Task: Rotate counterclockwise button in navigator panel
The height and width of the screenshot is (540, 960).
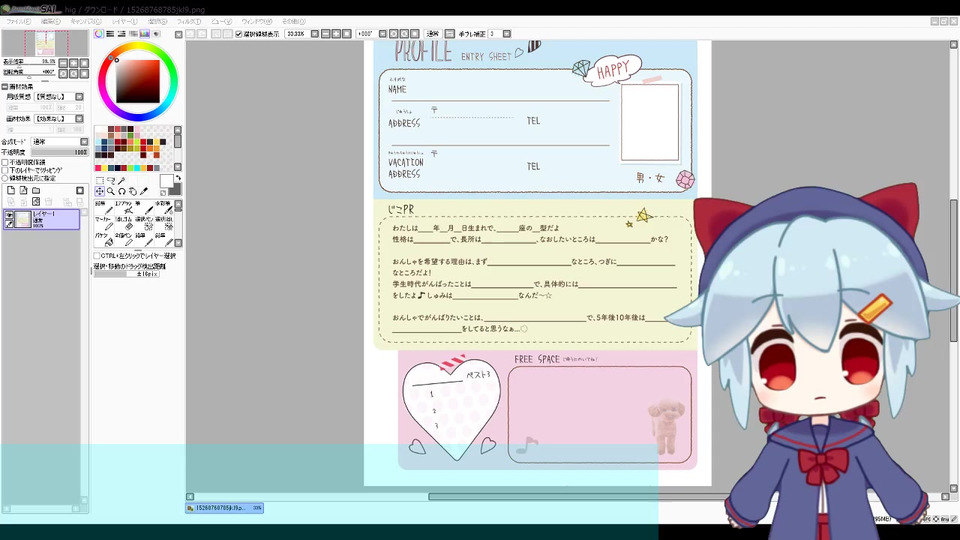Action: (63, 73)
